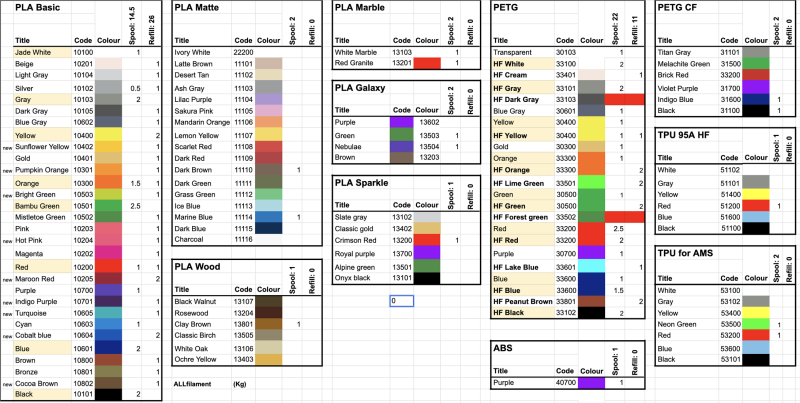Viewport: 800px width, 403px height.
Task: Click the Sunflower Yellow title cell
Action: pos(42,147)
